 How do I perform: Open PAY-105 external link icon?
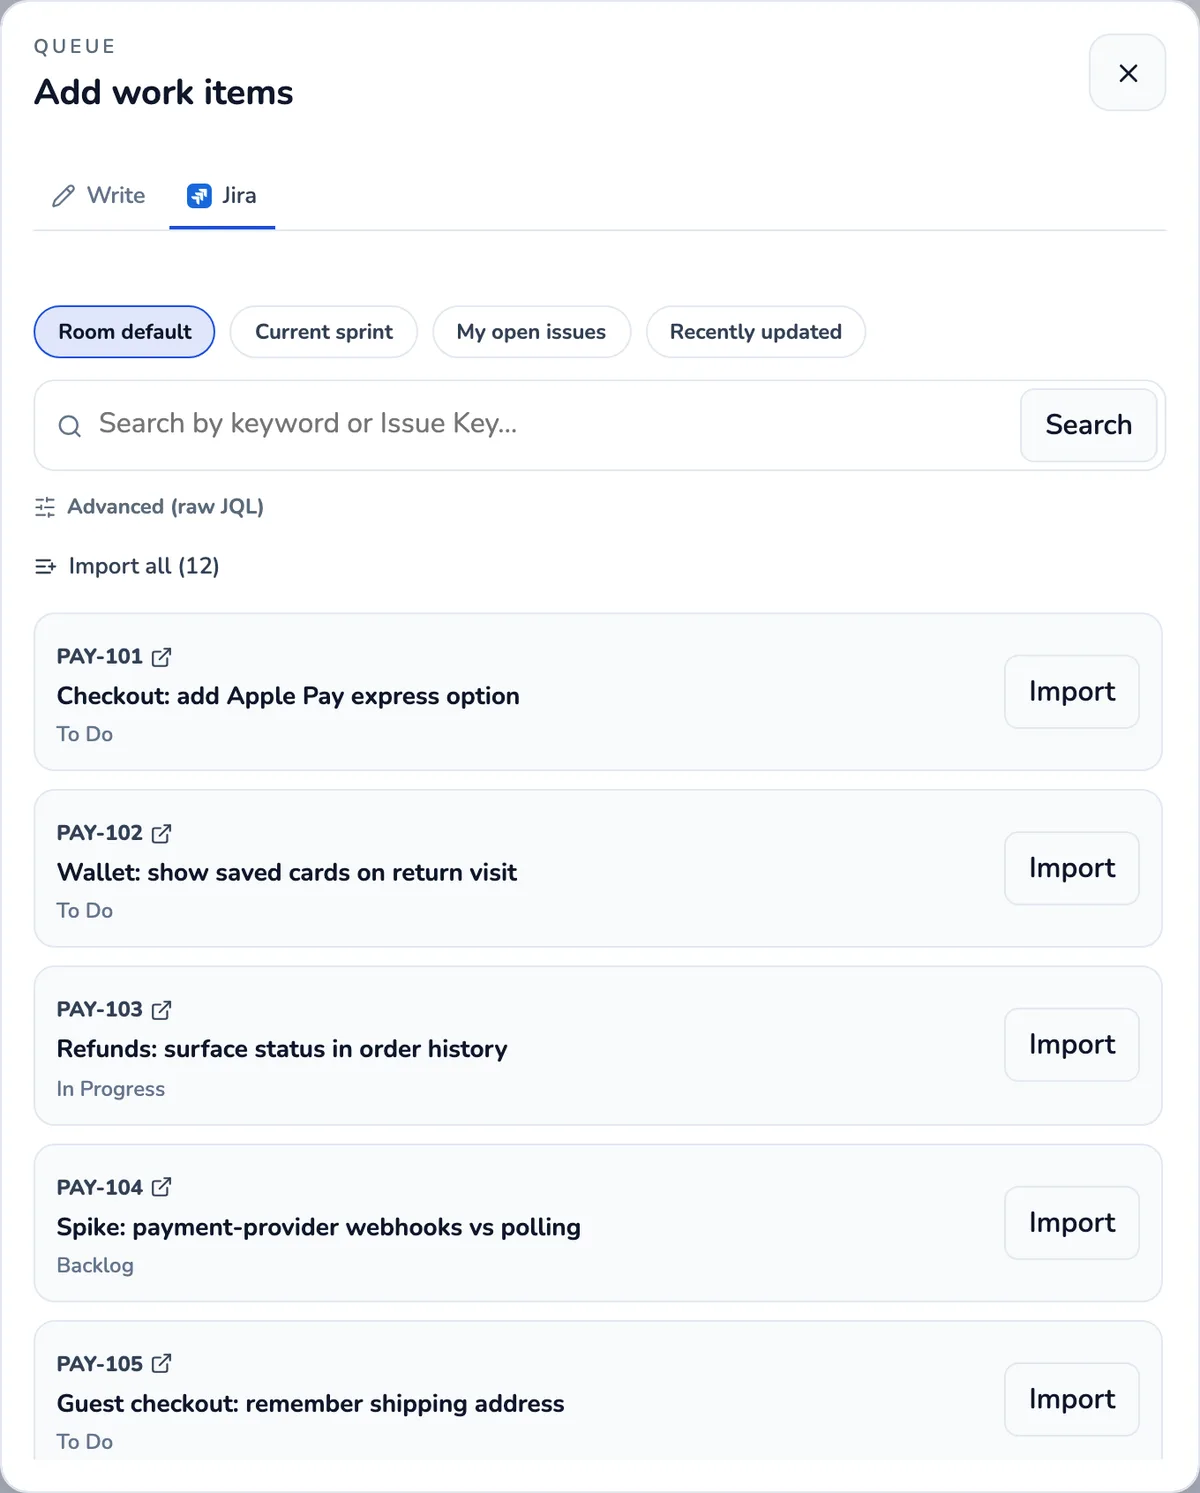[x=161, y=1363]
